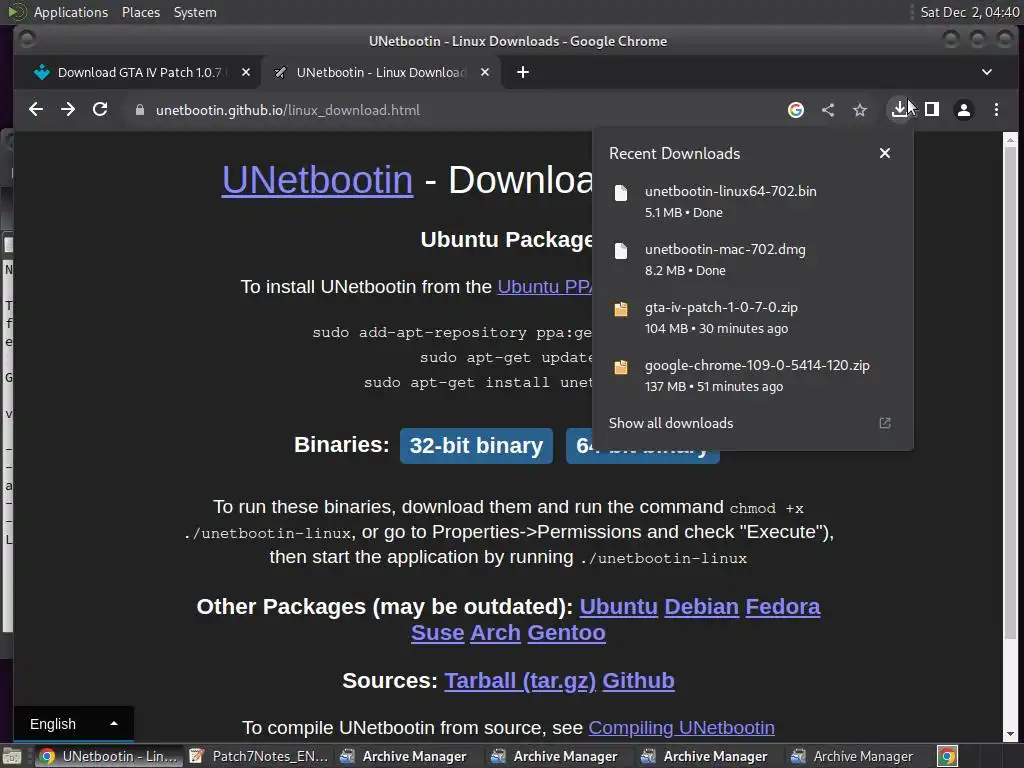The height and width of the screenshot is (768, 1024).
Task: Open a new tab with the plus button
Action: click(x=522, y=72)
